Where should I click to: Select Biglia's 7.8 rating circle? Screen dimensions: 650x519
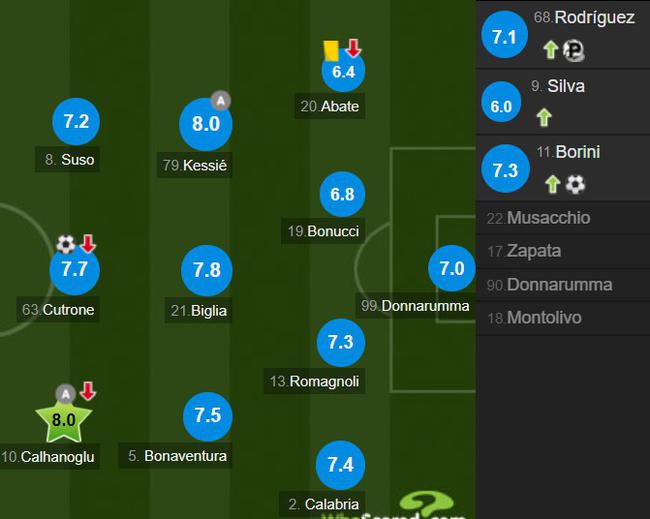tap(207, 270)
